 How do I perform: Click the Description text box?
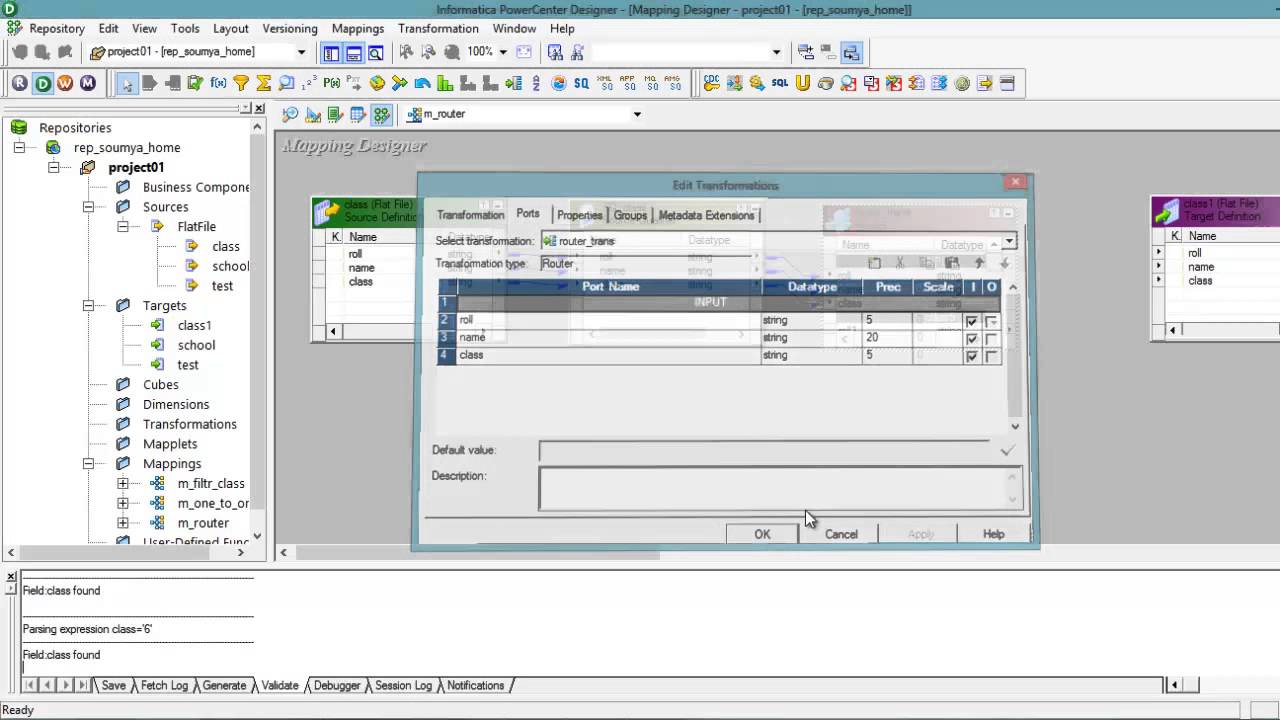[x=780, y=489]
